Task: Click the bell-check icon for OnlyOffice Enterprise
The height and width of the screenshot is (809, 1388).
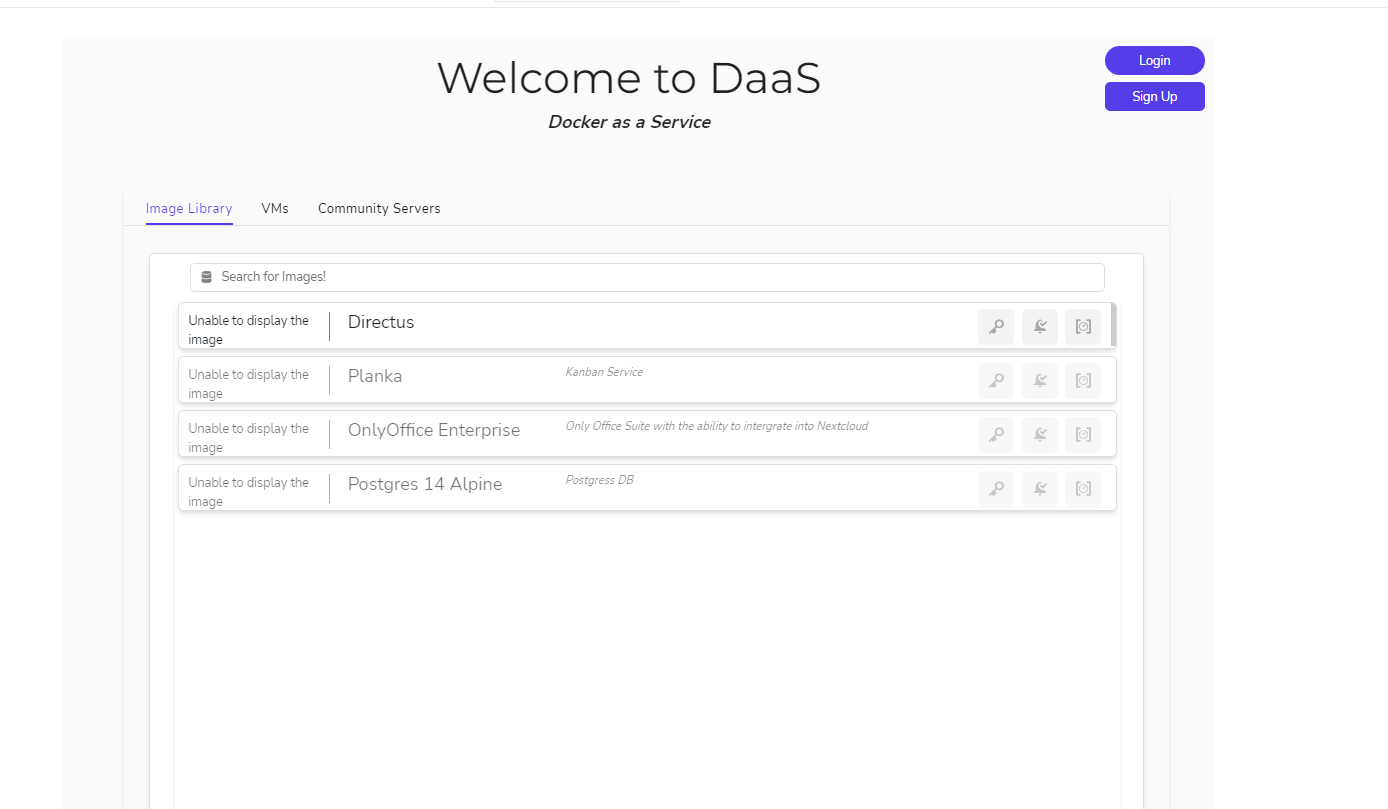Action: pos(1040,435)
